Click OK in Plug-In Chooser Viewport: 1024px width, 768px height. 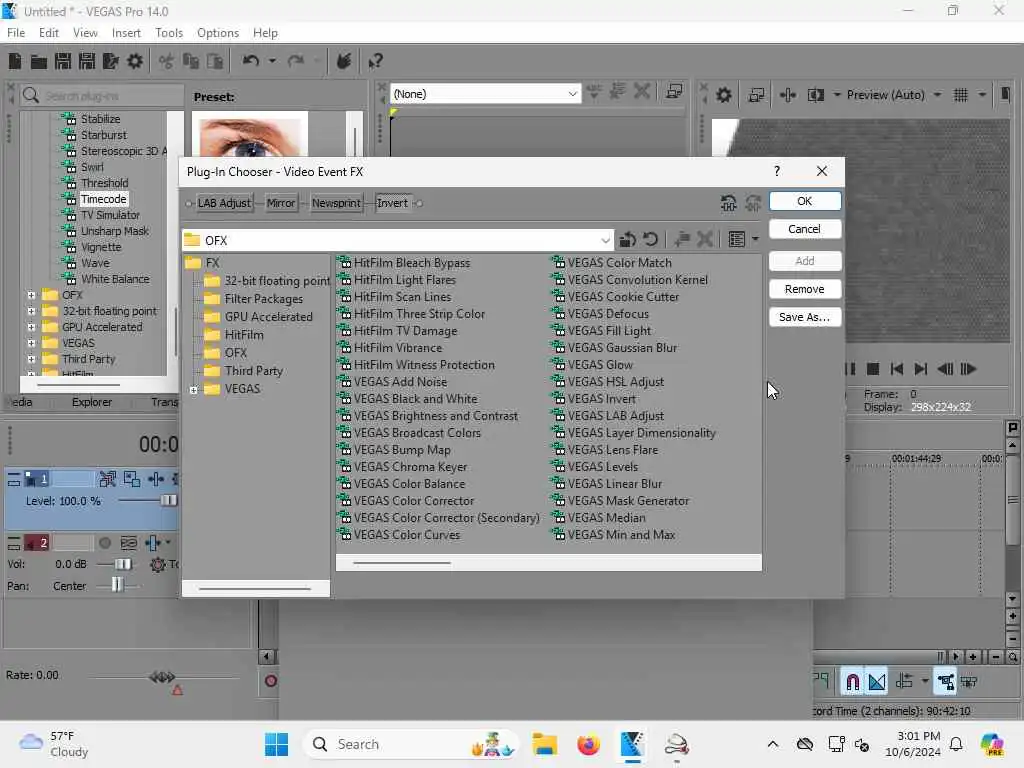pos(805,201)
